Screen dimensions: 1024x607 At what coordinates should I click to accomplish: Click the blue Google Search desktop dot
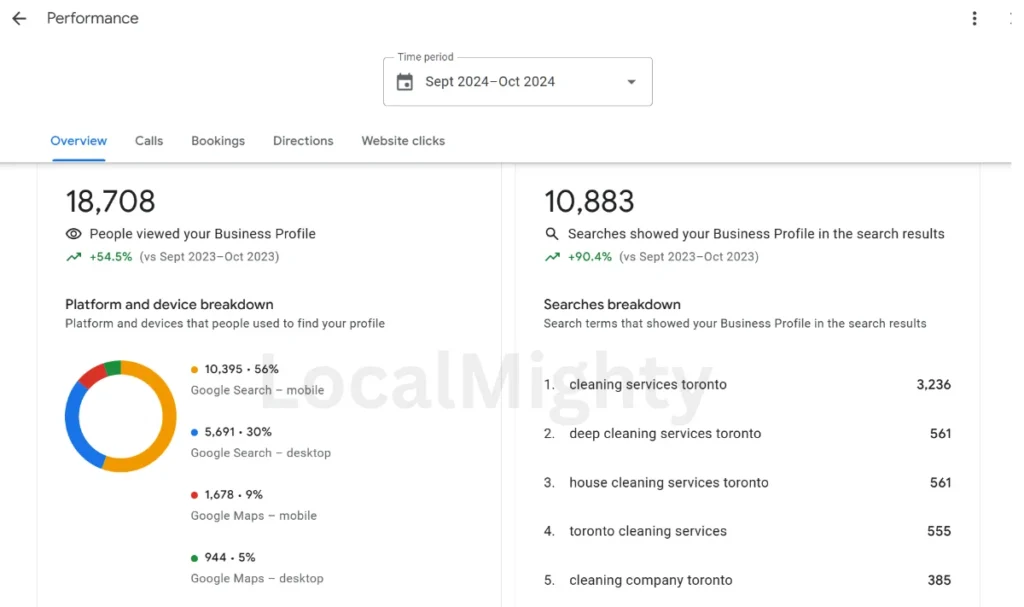(195, 432)
